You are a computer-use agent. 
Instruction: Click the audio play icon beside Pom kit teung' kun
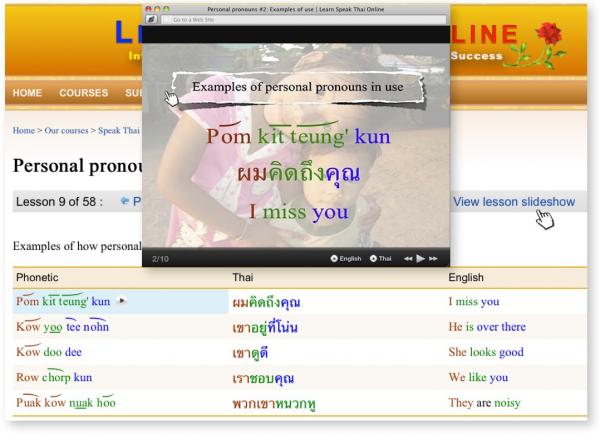tap(121, 301)
